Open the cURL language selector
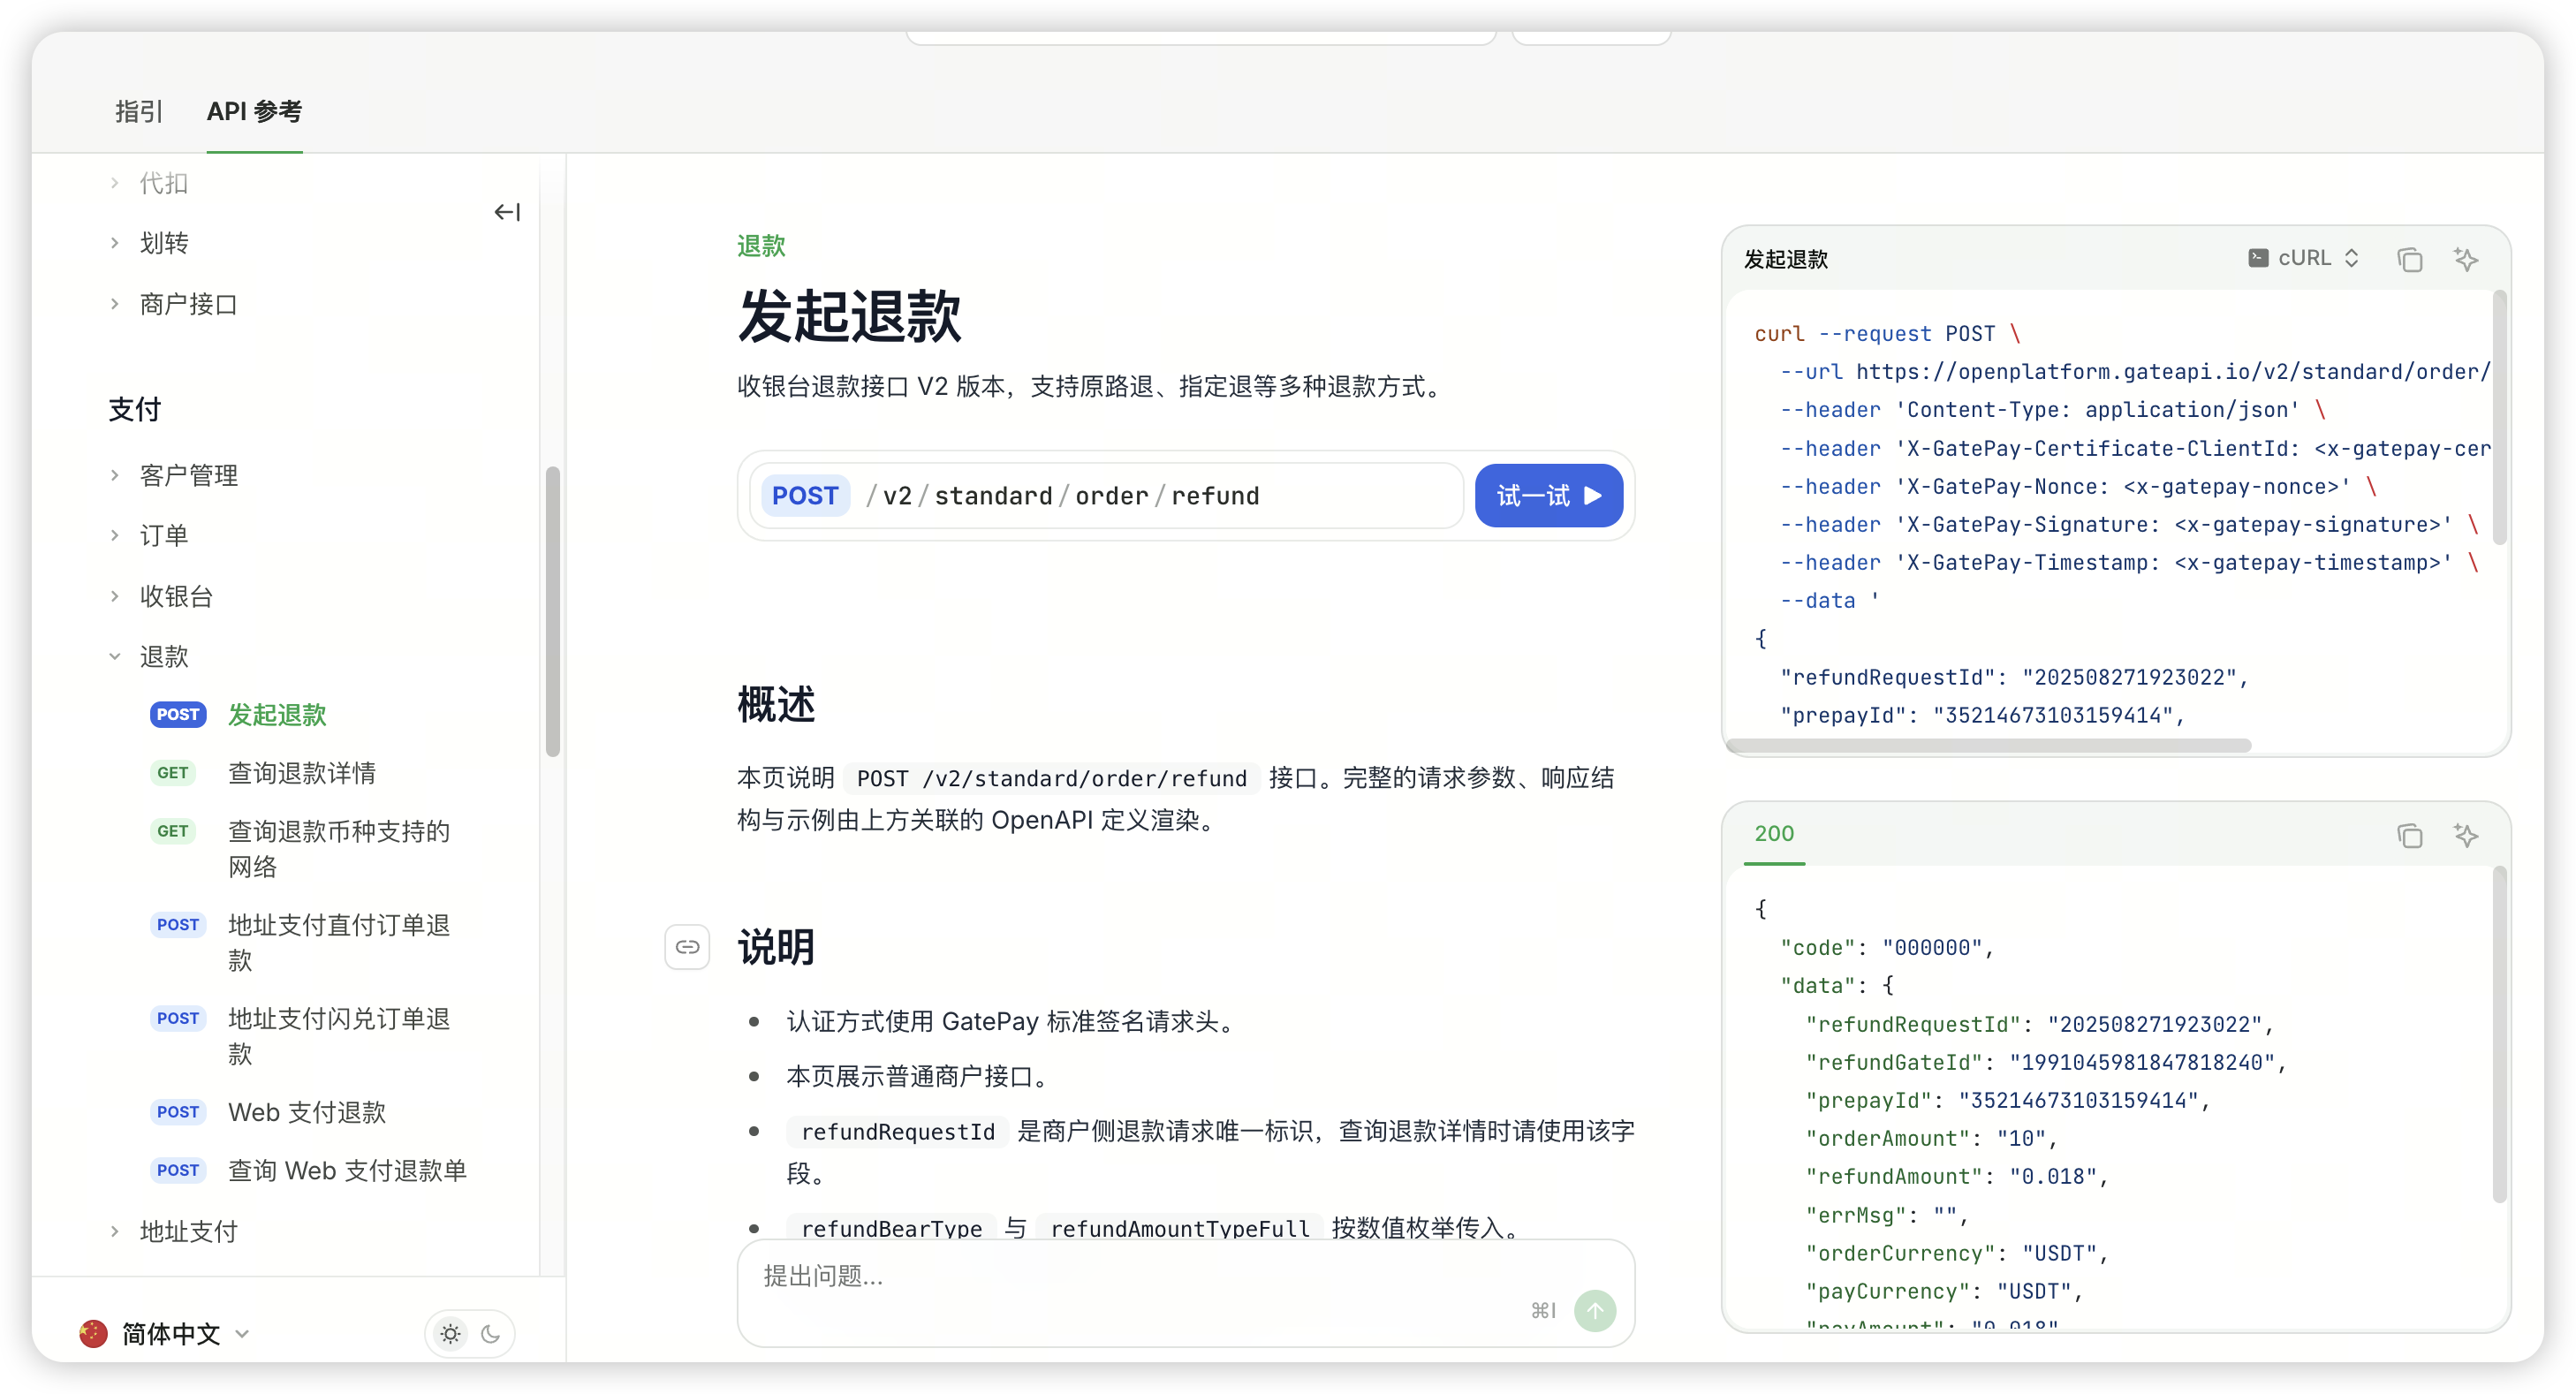The image size is (2576, 1394). (x=2304, y=258)
